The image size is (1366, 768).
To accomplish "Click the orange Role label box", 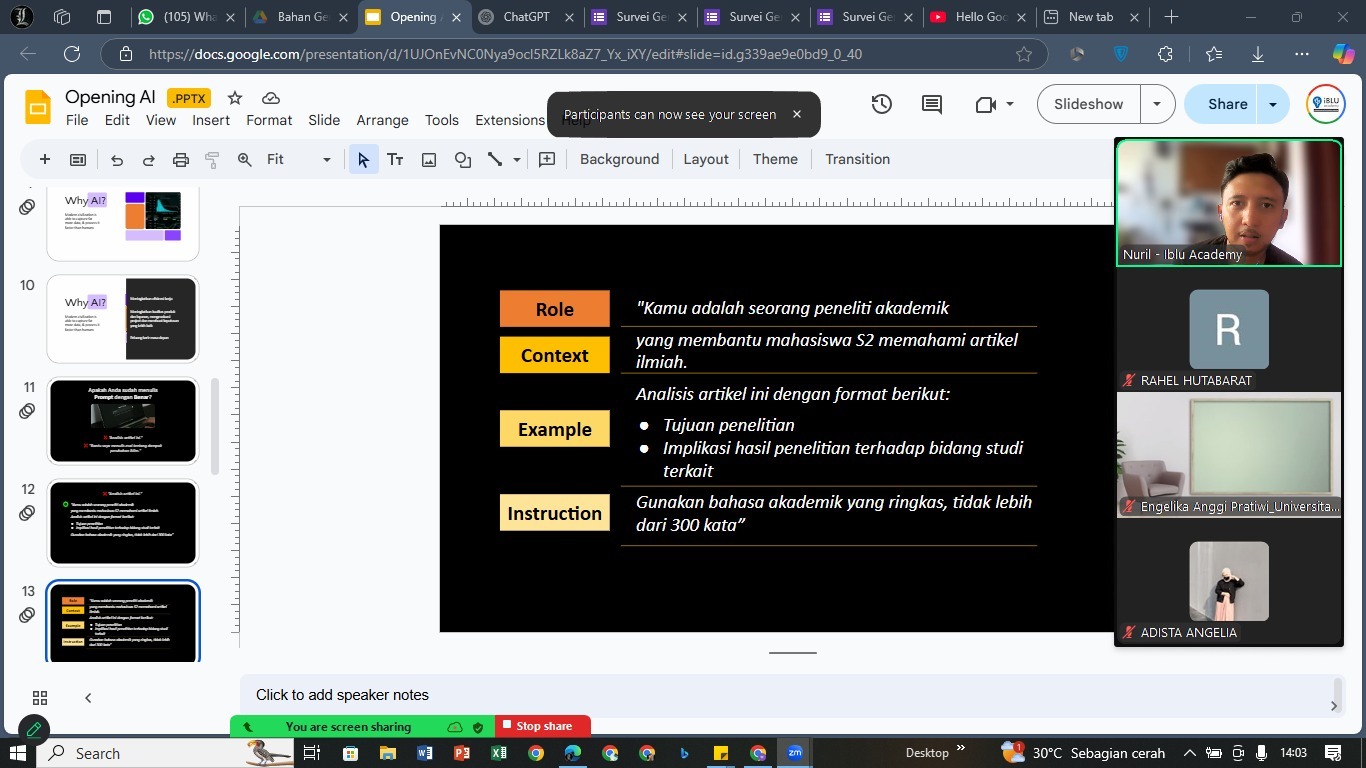I will pyautogui.click(x=554, y=309).
